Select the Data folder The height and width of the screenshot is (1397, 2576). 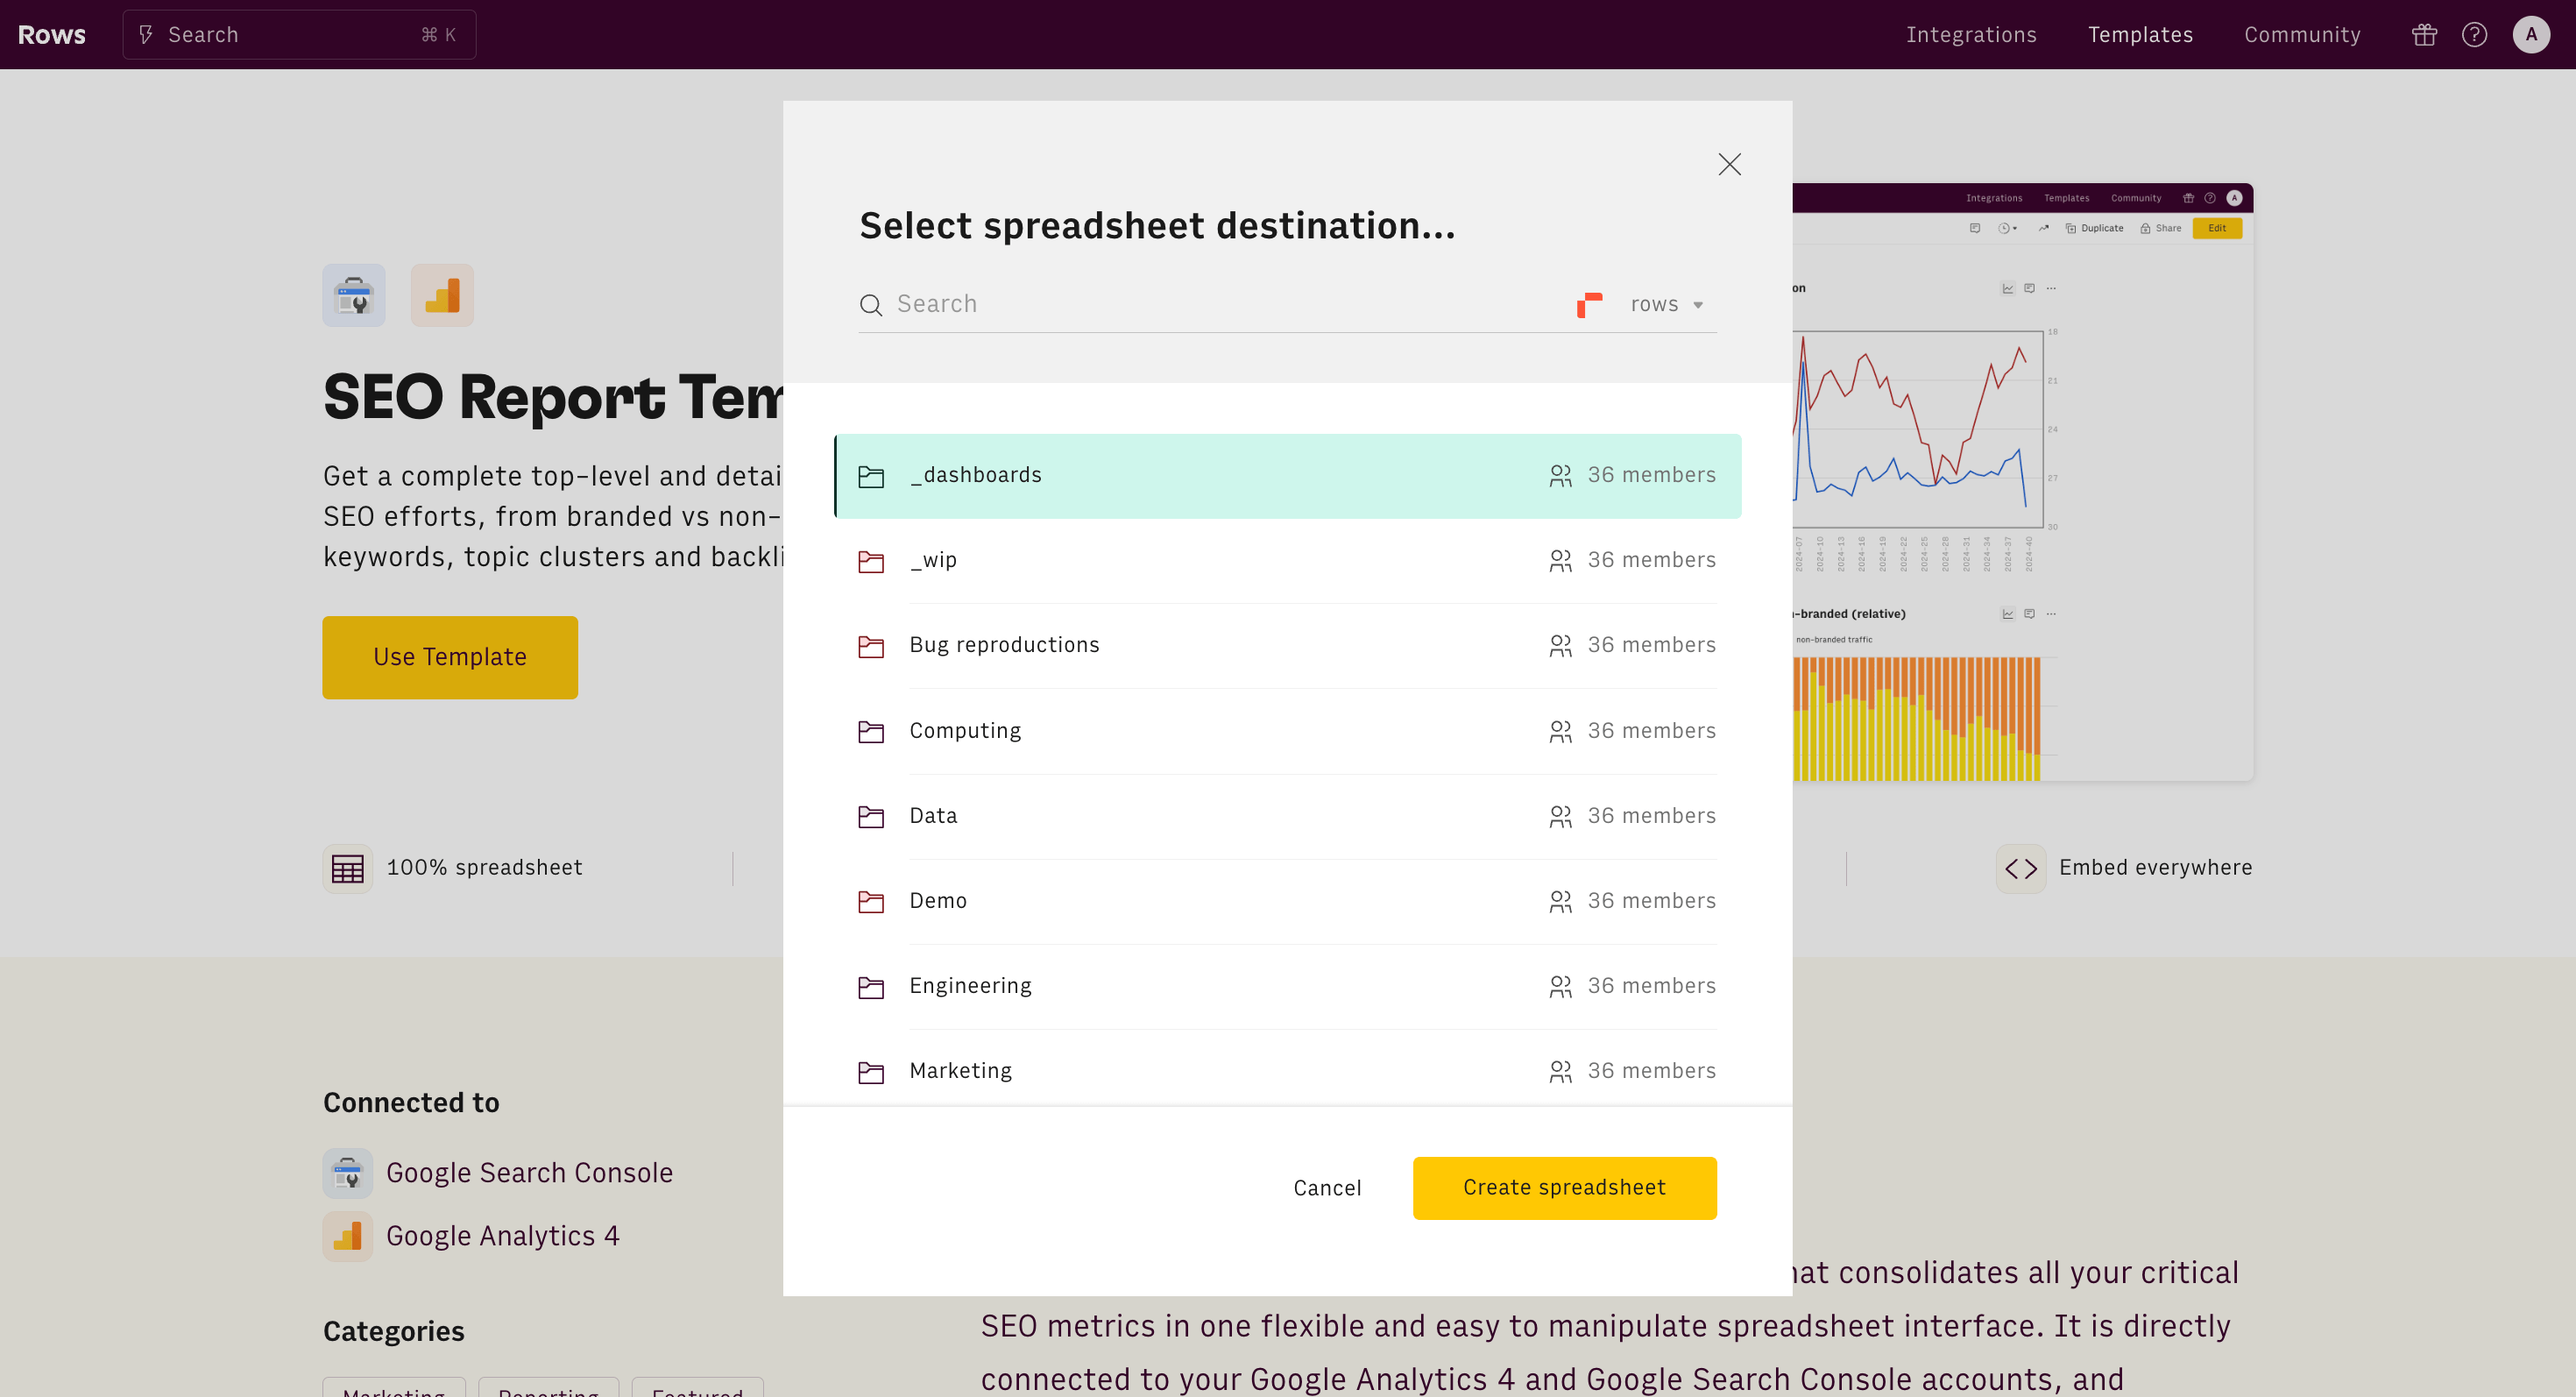1288,816
